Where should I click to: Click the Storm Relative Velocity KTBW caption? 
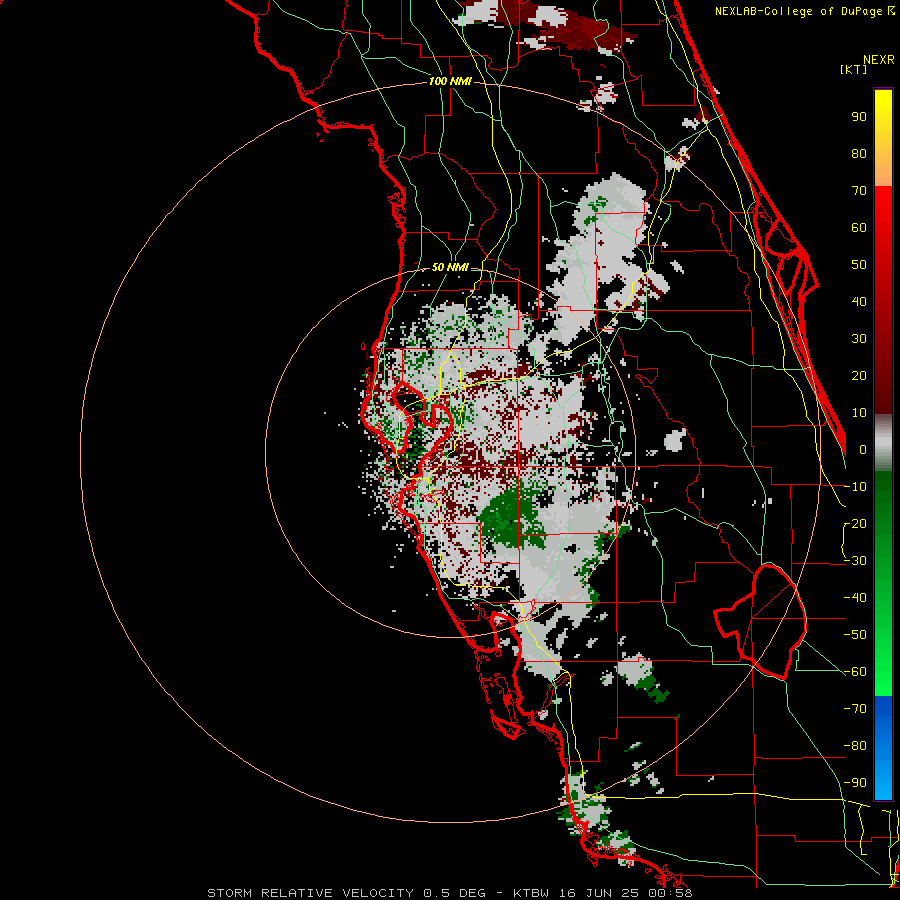pos(449,893)
